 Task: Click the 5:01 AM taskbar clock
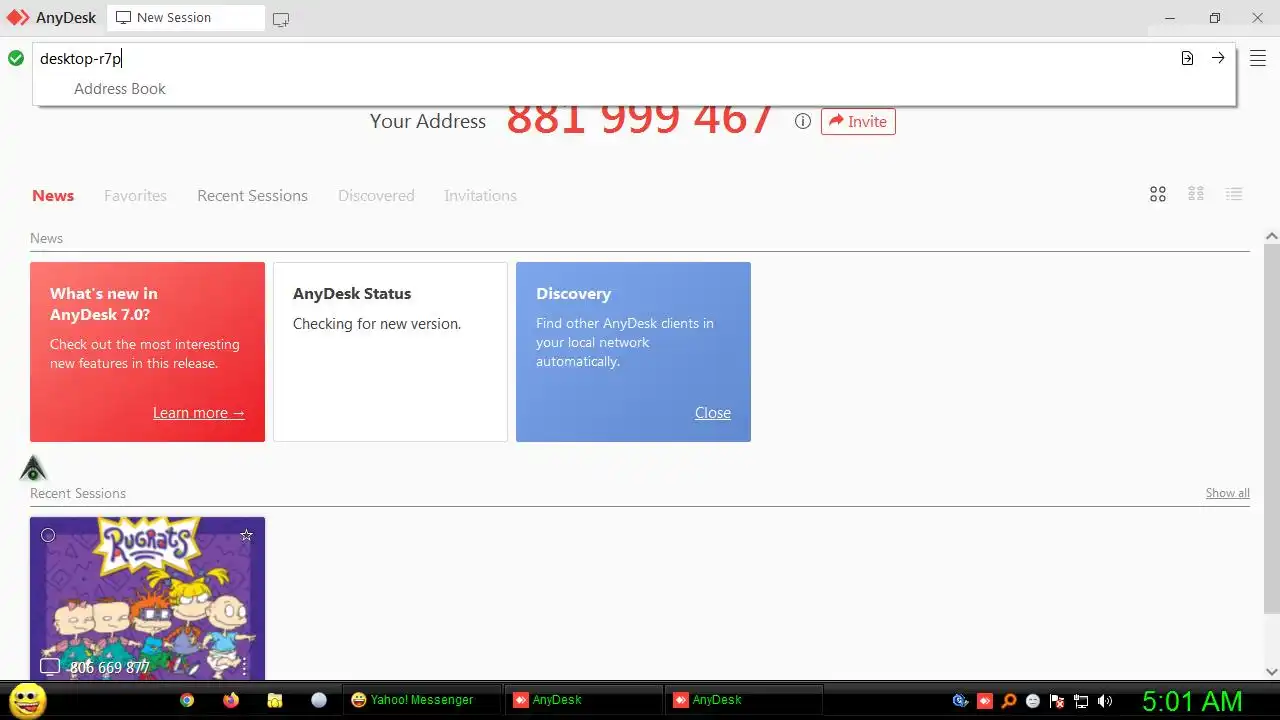[1192, 701]
